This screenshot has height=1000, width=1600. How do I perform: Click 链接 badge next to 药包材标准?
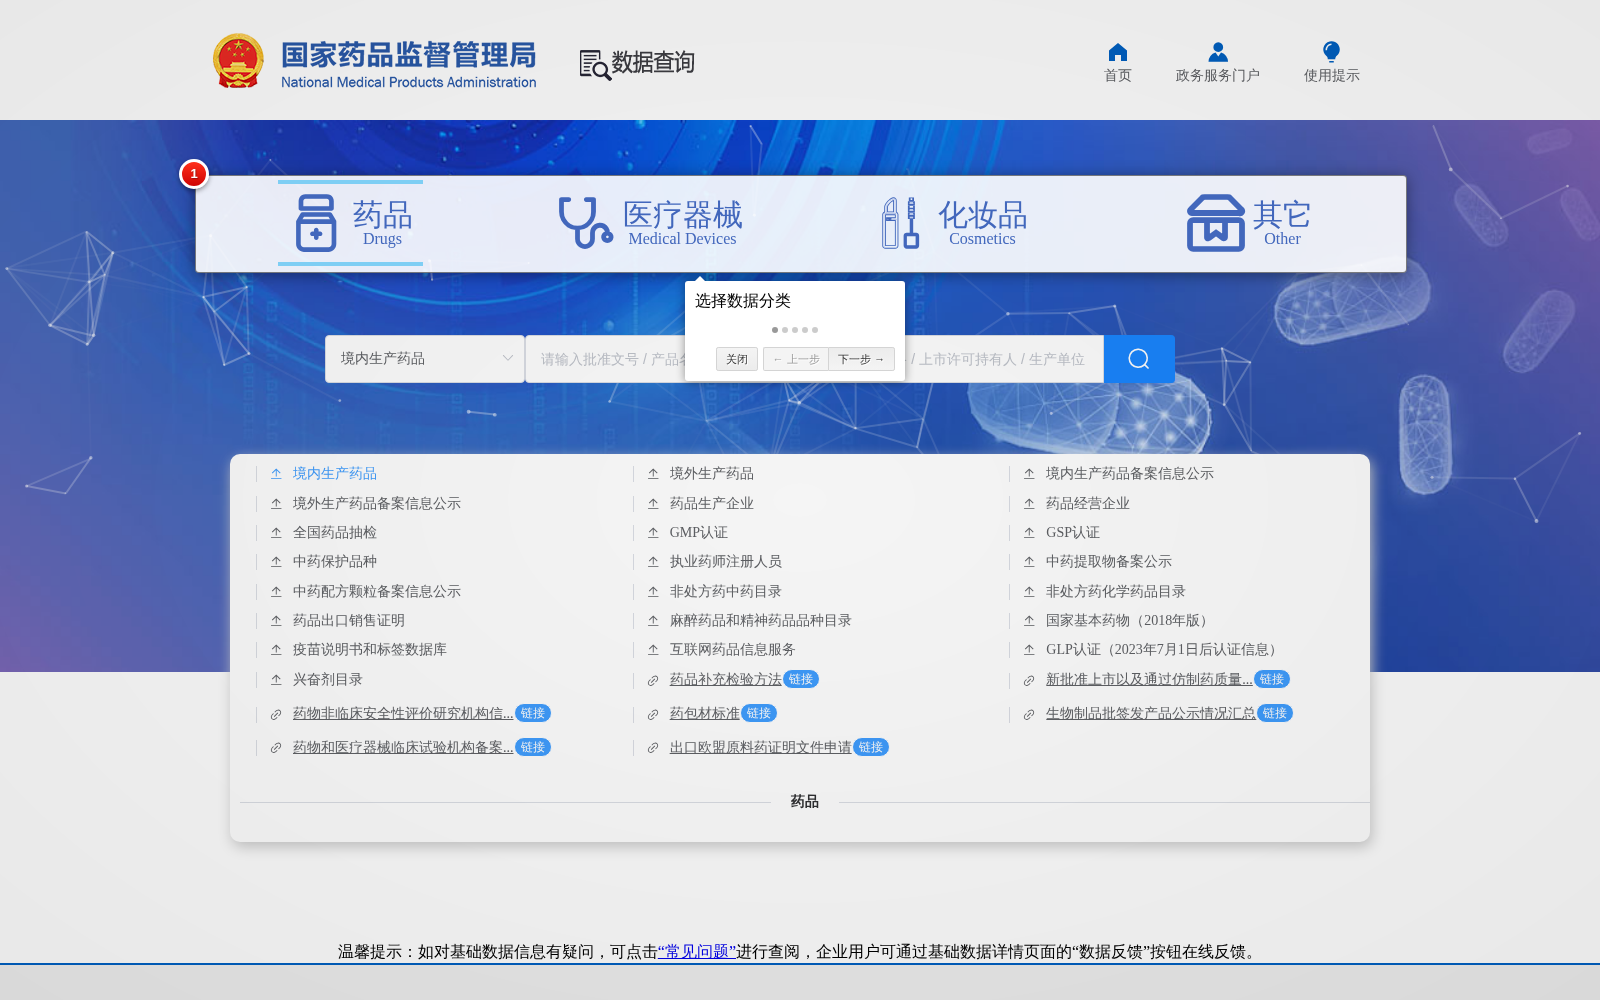(759, 713)
